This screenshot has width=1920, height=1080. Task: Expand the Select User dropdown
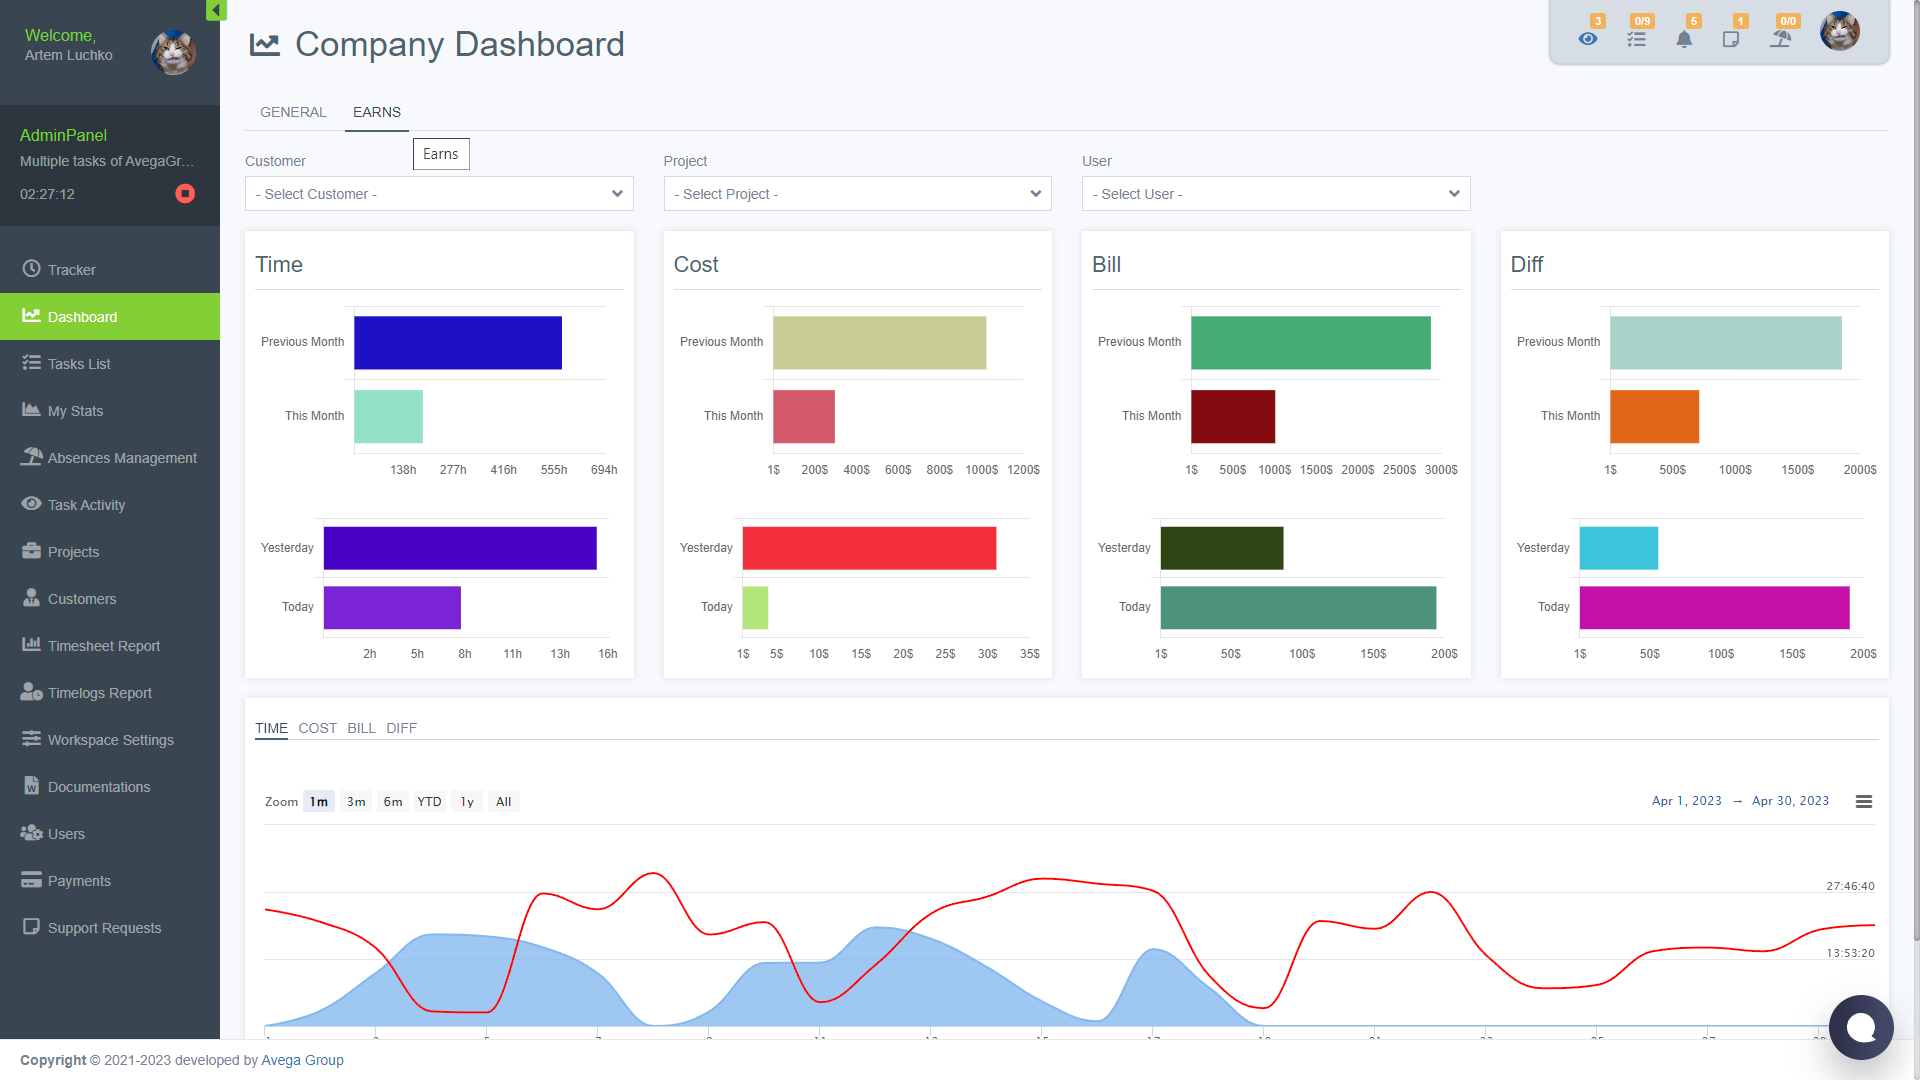[1275, 194]
